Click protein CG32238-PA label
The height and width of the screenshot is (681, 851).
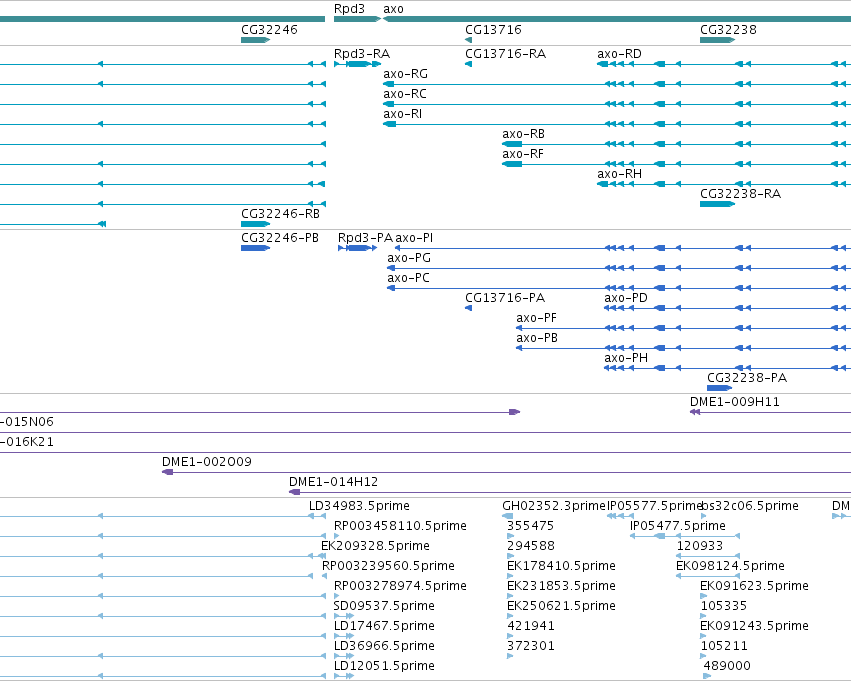coord(747,378)
